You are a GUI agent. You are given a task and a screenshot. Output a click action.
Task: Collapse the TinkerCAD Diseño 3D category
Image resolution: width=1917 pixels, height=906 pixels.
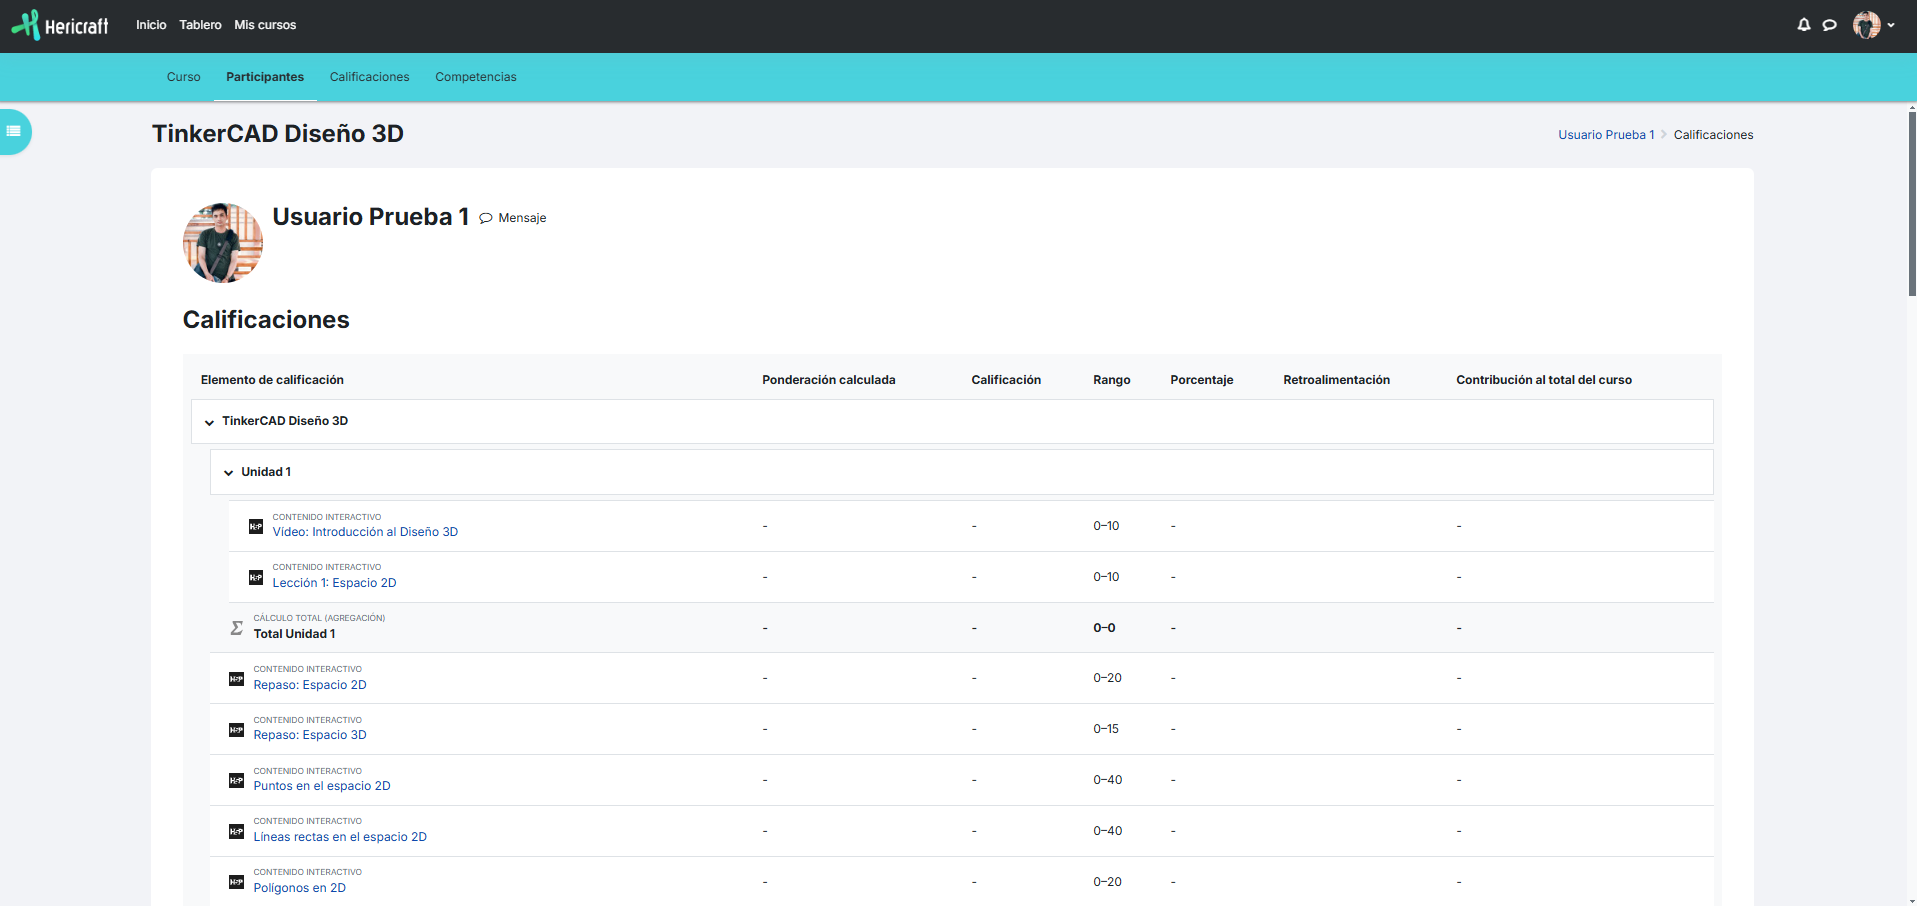(x=209, y=422)
